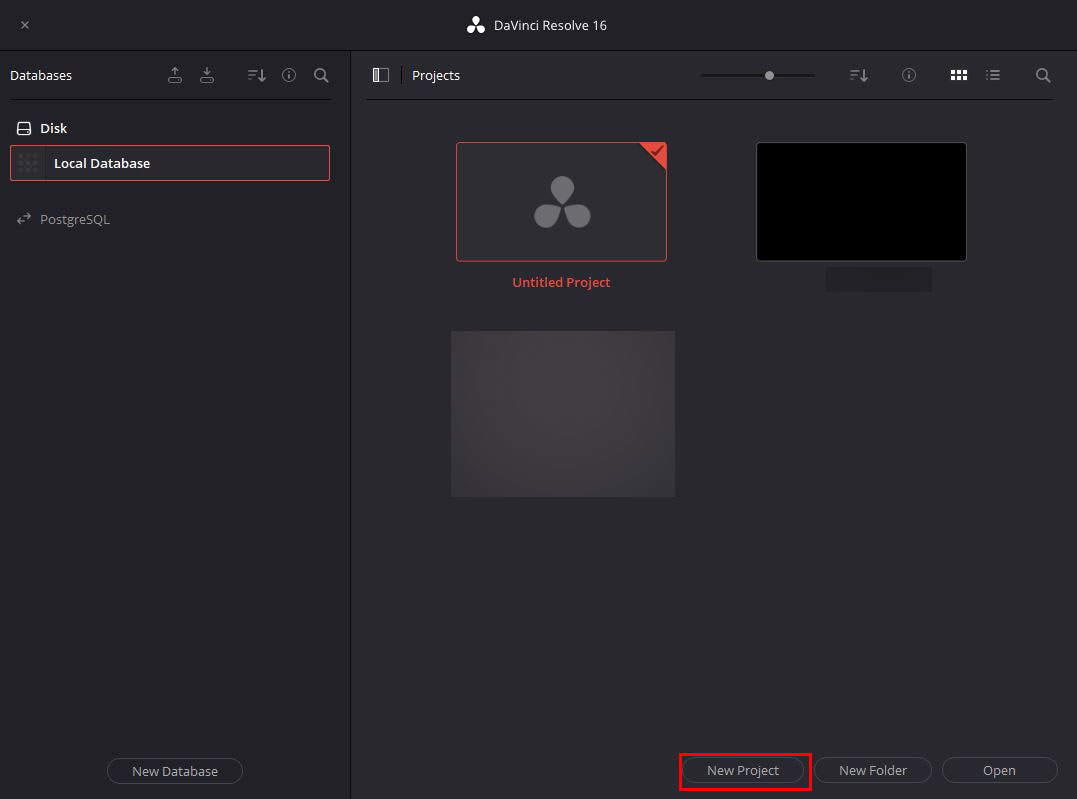The width and height of the screenshot is (1077, 799).
Task: Click the DaVinci Resolve logo icon
Action: point(475,25)
